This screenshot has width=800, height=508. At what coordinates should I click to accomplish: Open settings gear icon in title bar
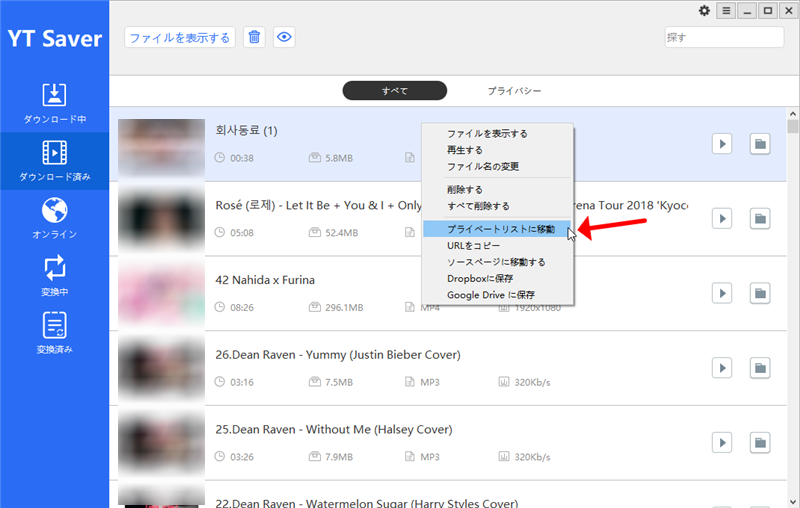pyautogui.click(x=704, y=11)
